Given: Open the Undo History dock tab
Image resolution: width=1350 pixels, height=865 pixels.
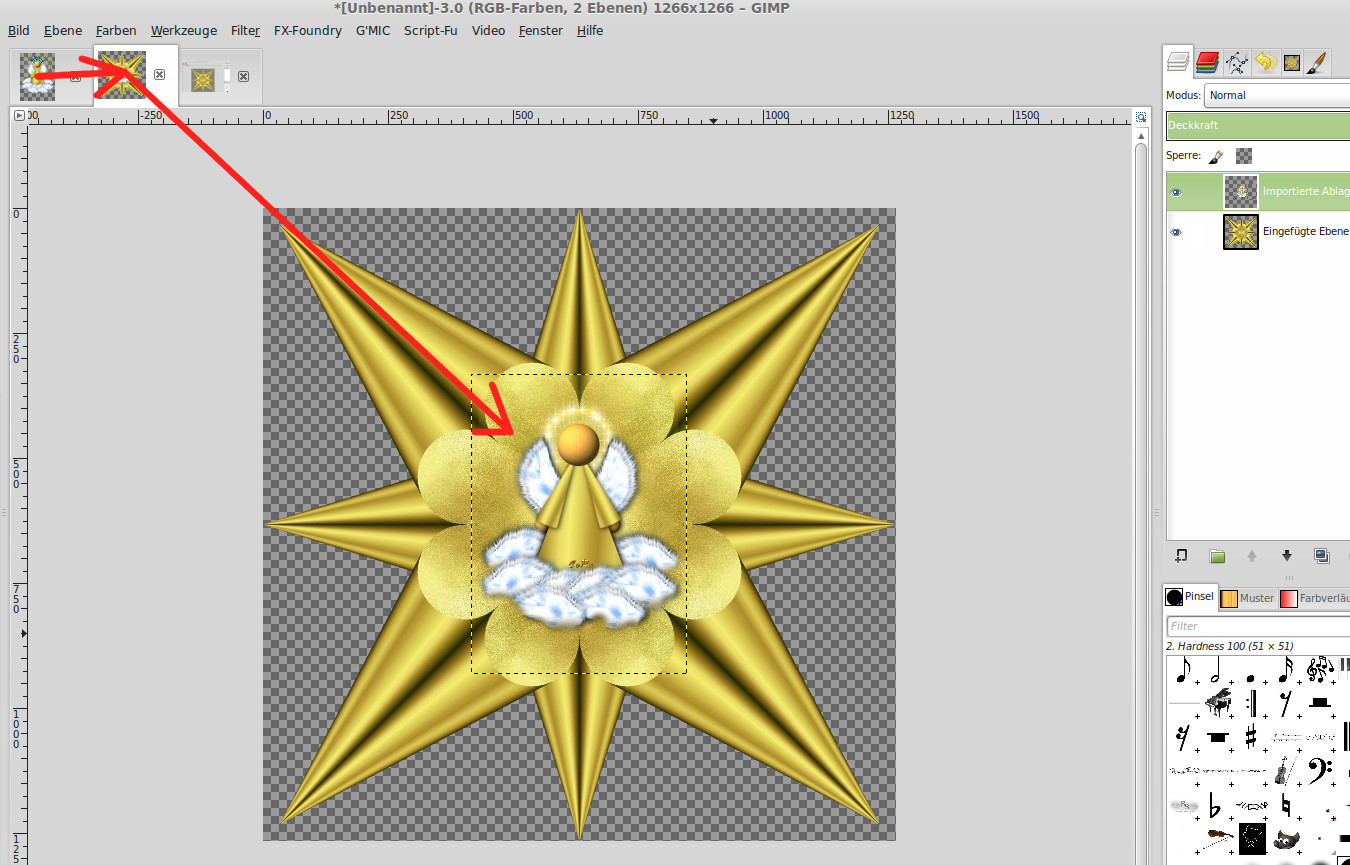Looking at the screenshot, I should 1264,63.
